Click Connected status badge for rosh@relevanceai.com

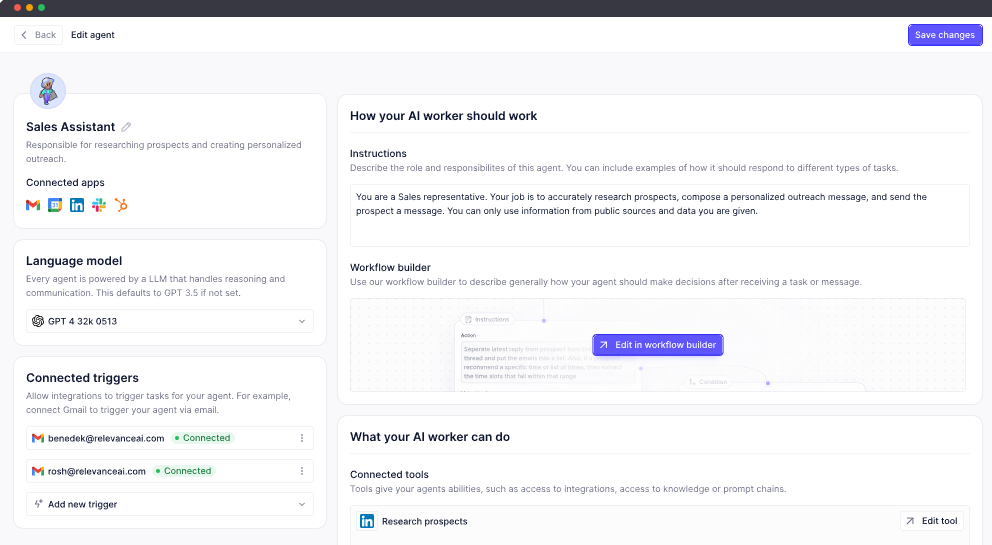(x=183, y=471)
